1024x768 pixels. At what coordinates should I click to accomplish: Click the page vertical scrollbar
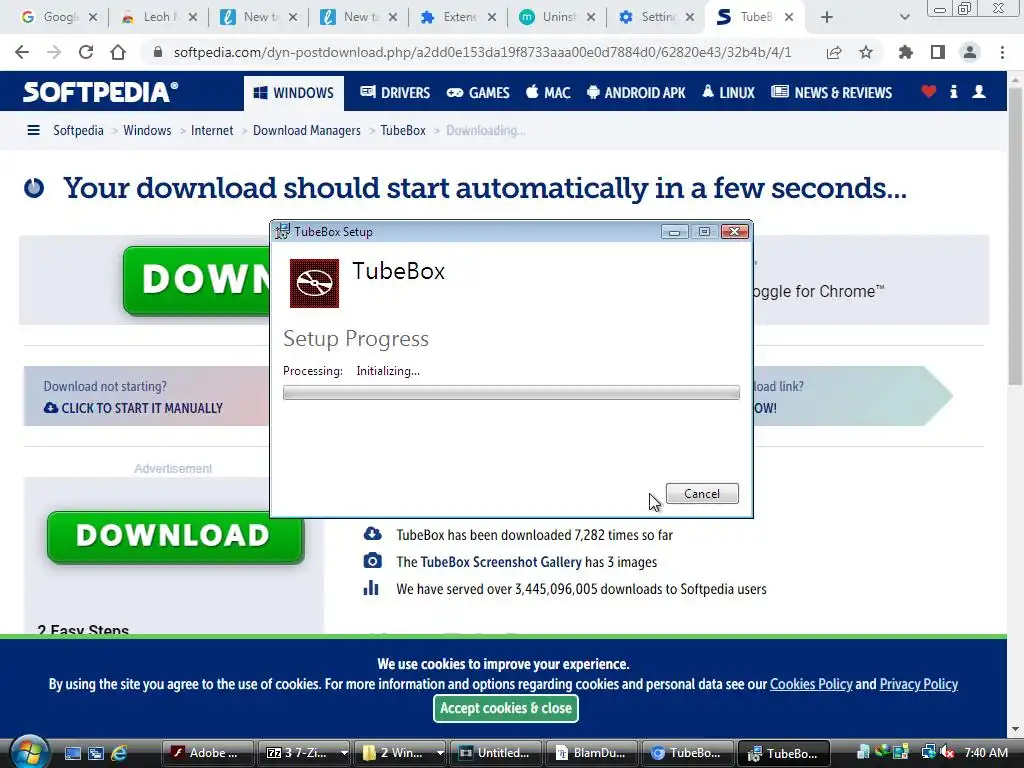tap(1015, 235)
